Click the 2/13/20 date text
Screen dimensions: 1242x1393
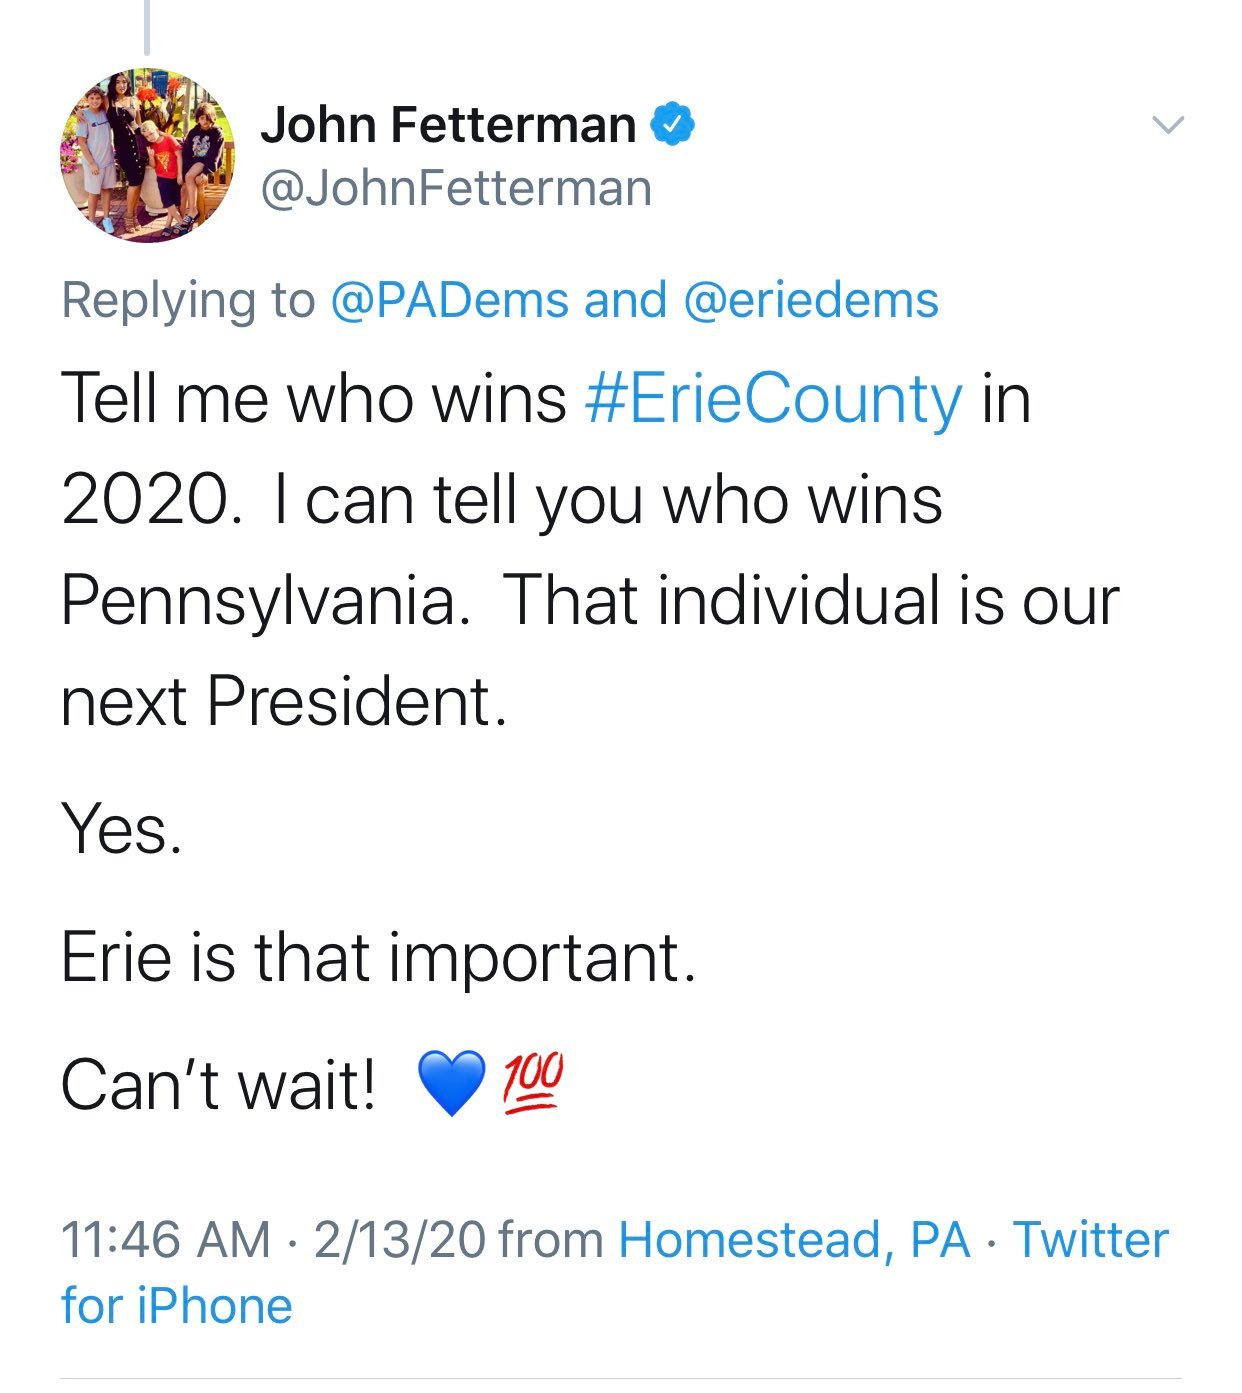400,1240
